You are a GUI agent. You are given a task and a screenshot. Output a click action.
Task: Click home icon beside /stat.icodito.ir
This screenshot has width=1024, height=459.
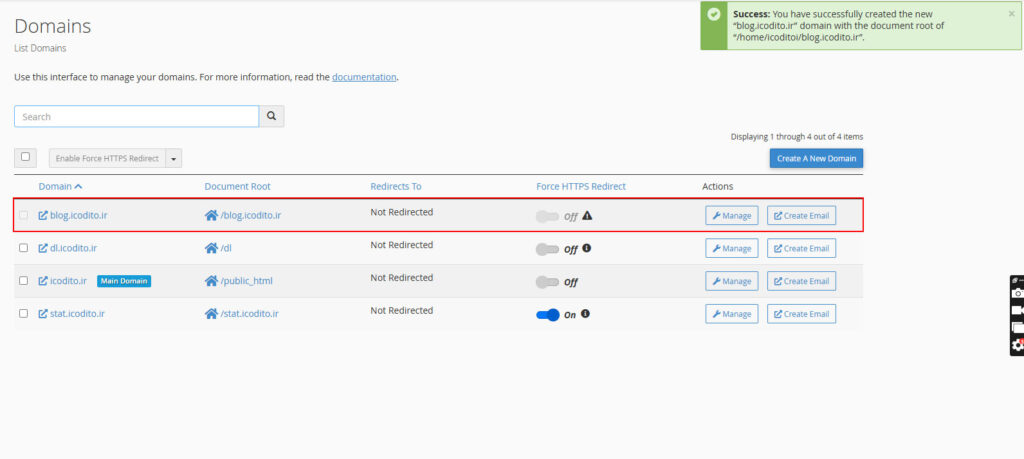(x=211, y=313)
